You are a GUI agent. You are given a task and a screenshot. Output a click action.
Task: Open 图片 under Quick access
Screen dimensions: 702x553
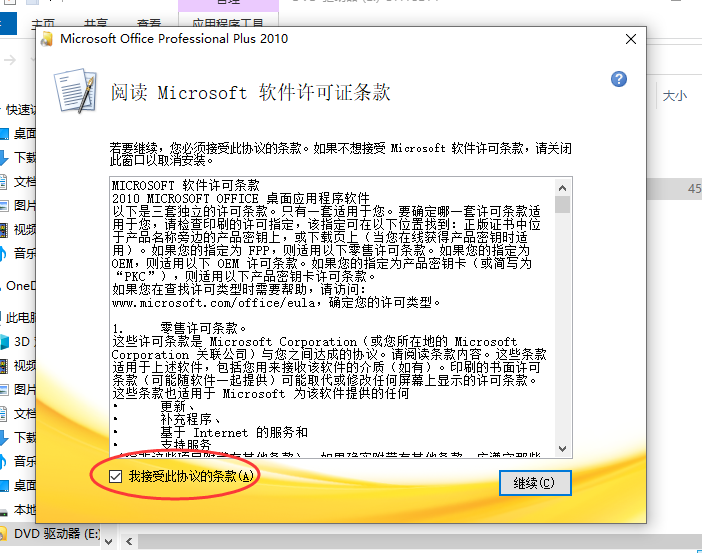pos(18,206)
